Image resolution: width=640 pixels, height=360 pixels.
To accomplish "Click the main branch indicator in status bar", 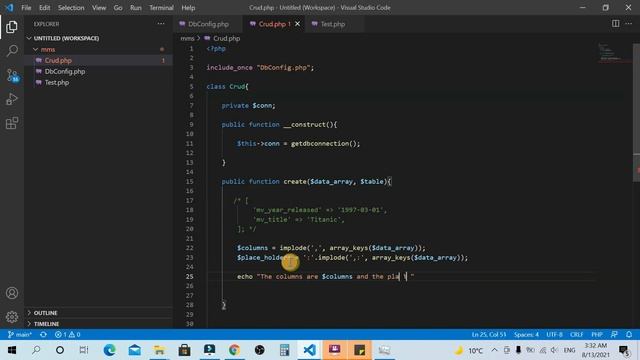I will (x=20, y=334).
